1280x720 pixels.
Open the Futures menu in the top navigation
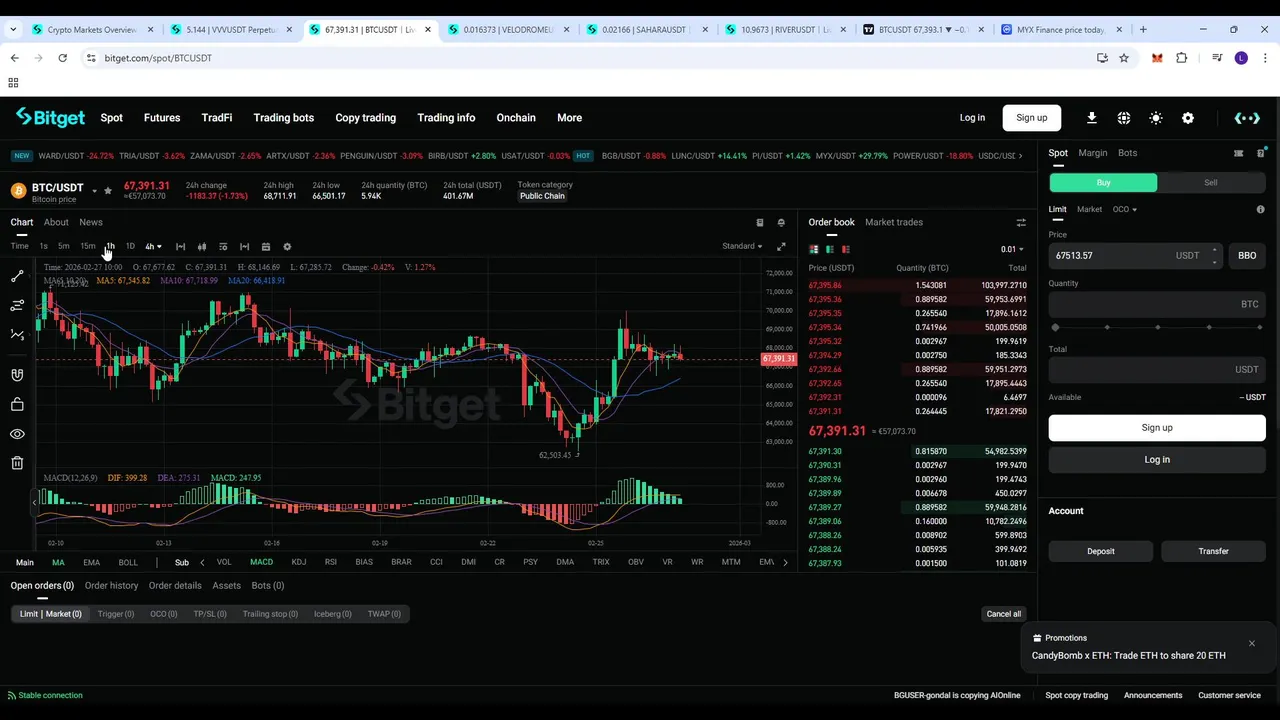162,118
